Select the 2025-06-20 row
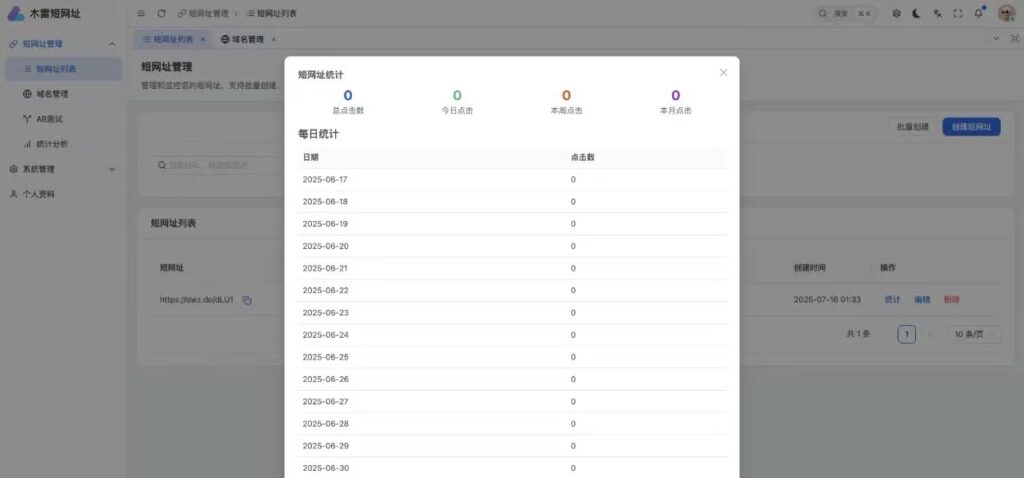1024x478 pixels. (512, 246)
